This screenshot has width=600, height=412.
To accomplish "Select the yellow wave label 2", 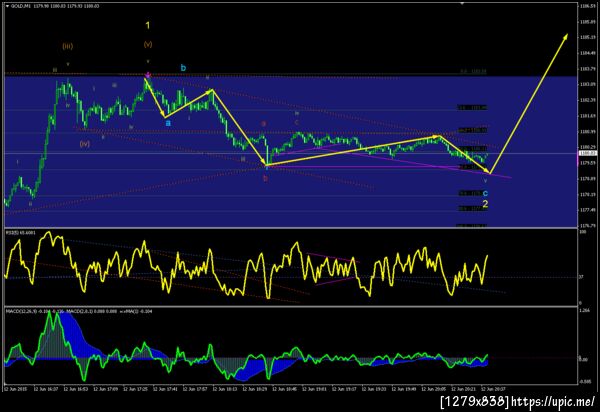I will tap(485, 204).
